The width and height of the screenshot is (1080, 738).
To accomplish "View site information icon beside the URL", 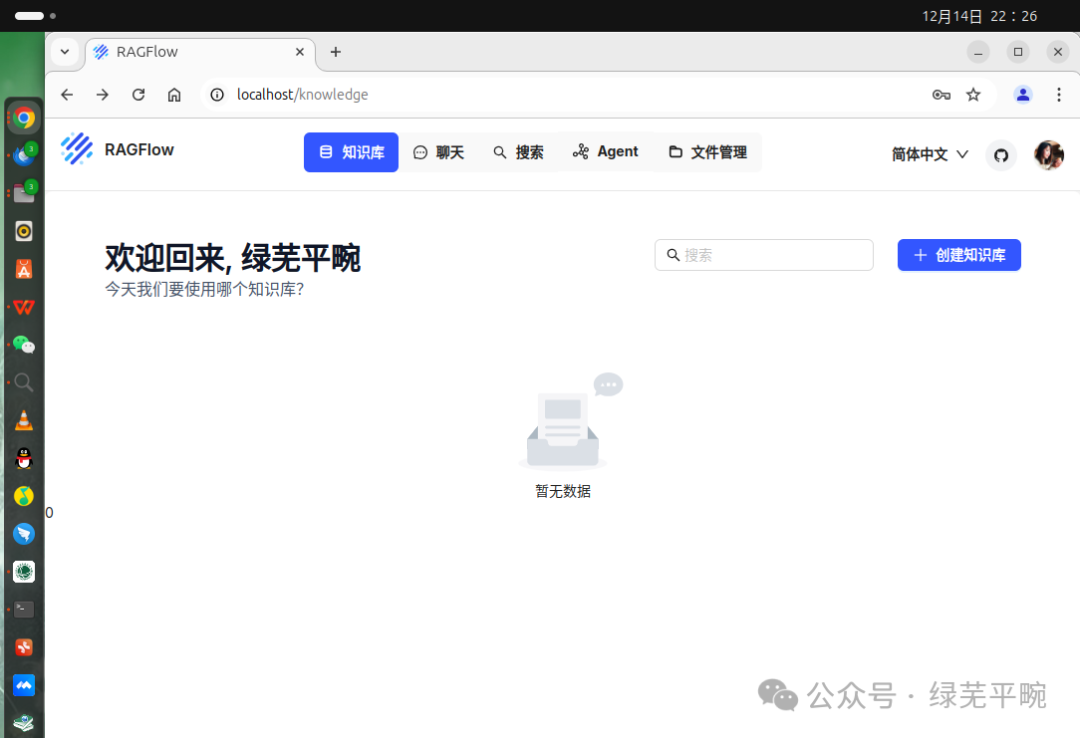I will [217, 95].
